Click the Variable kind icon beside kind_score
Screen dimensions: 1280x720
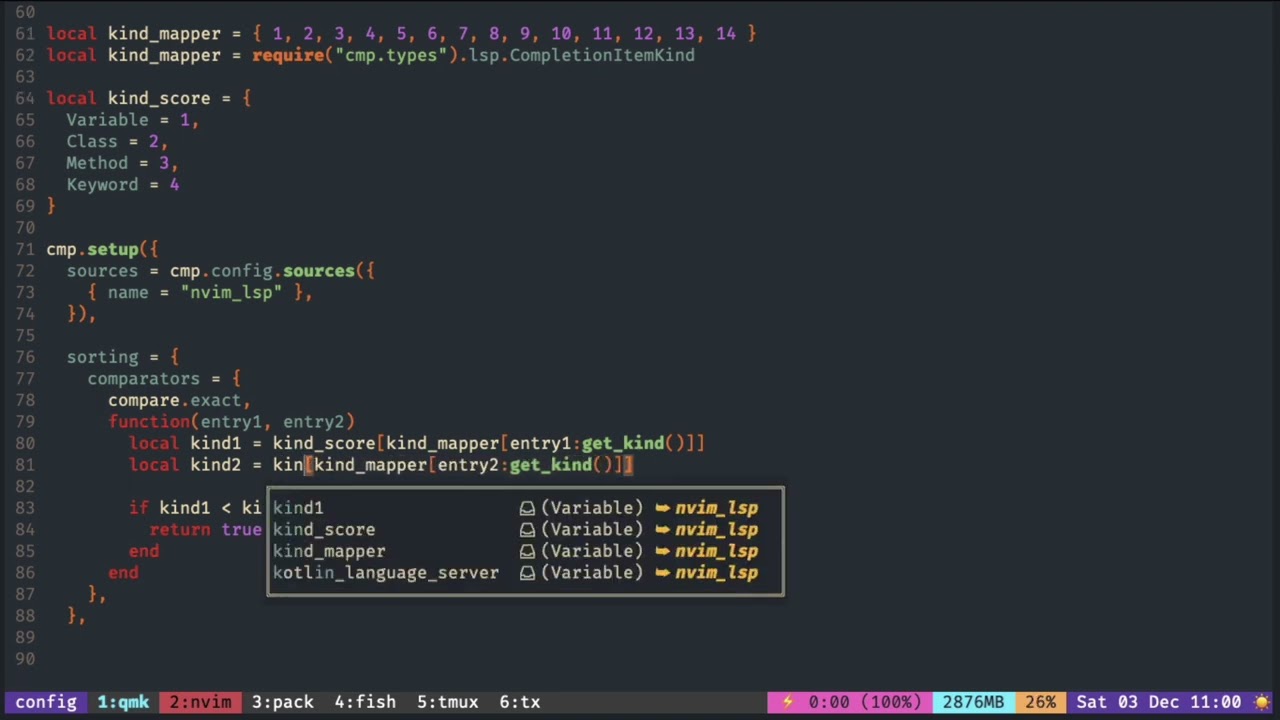coord(527,530)
